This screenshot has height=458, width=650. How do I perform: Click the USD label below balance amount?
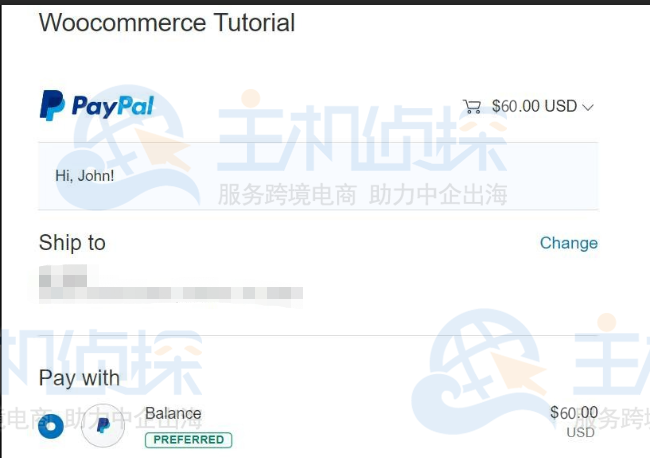pos(580,432)
